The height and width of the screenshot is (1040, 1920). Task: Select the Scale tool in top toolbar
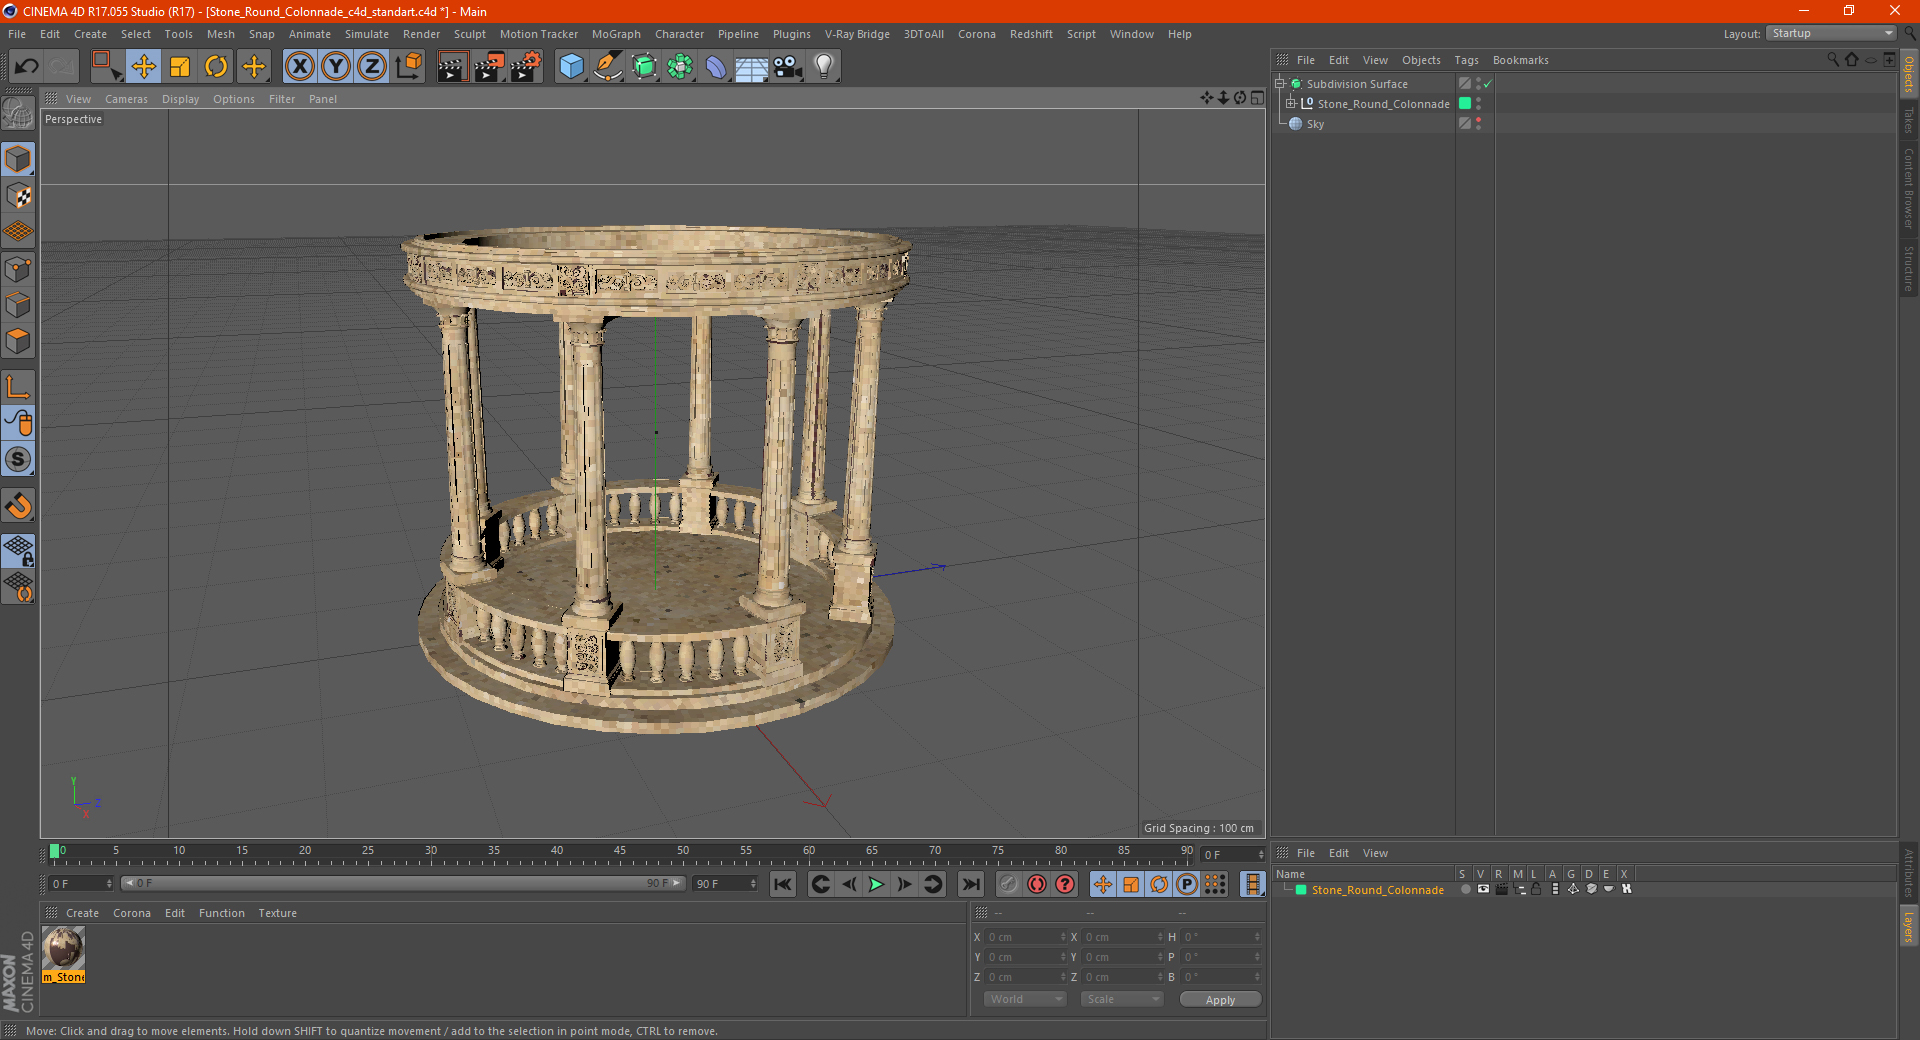pos(180,67)
